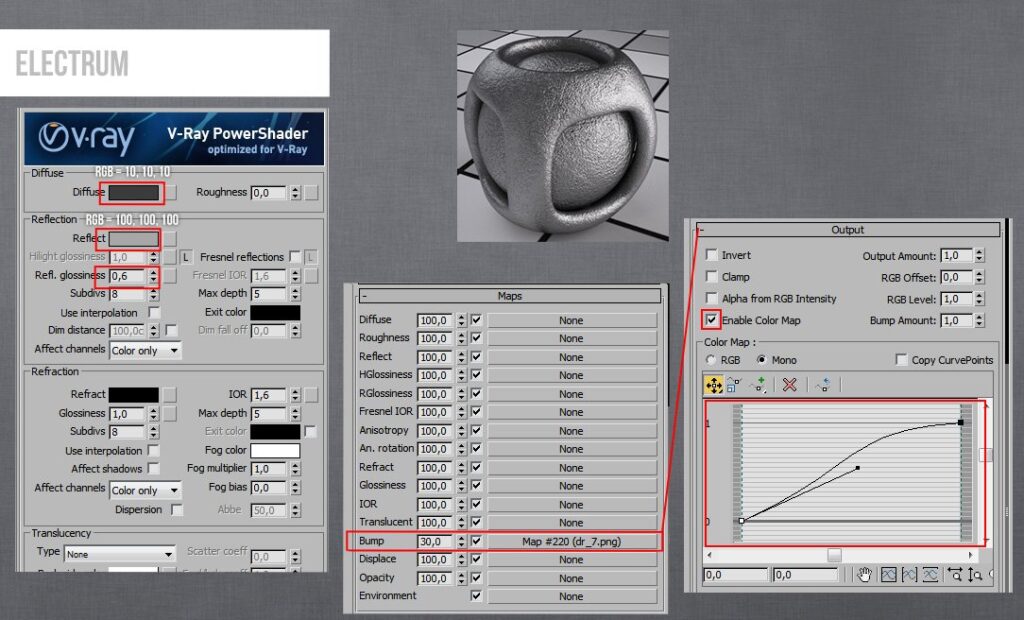Select the Move point tool in Output curve editor
The width and height of the screenshot is (1024, 620).
click(714, 383)
